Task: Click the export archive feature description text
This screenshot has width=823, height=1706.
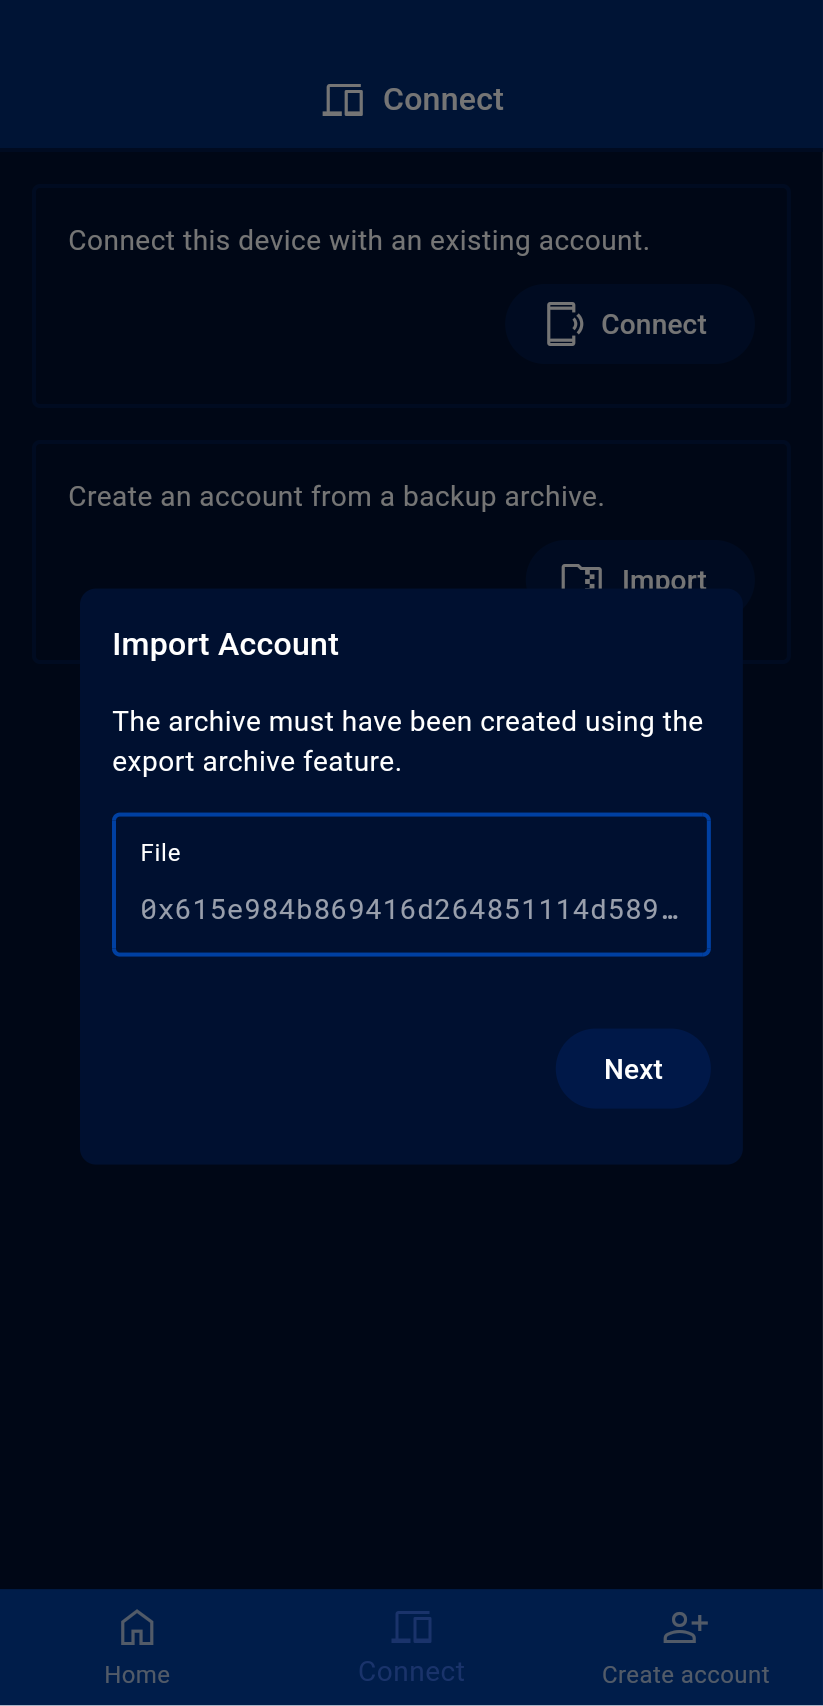Action: coord(407,741)
